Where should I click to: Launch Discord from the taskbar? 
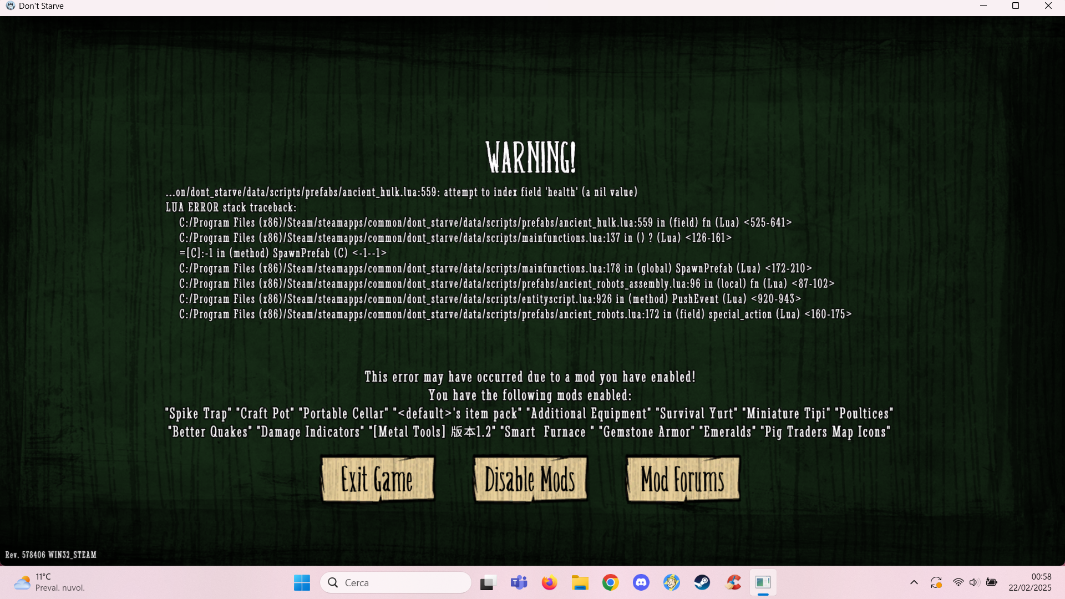click(640, 582)
